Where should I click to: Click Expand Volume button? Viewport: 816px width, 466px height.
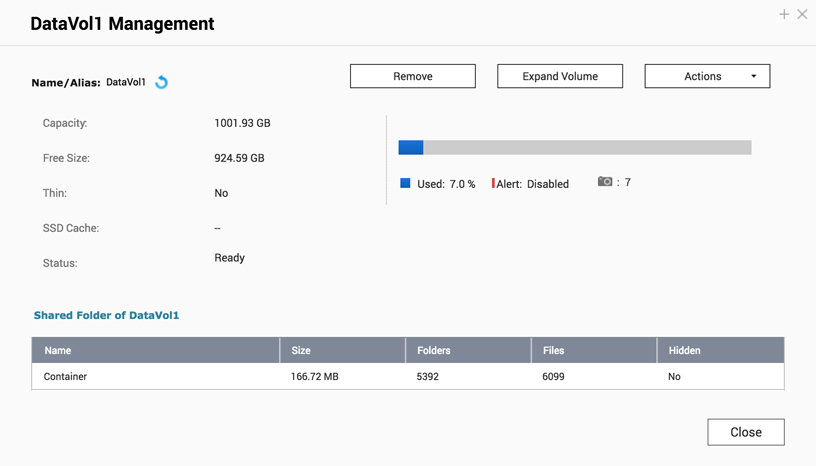click(x=560, y=76)
